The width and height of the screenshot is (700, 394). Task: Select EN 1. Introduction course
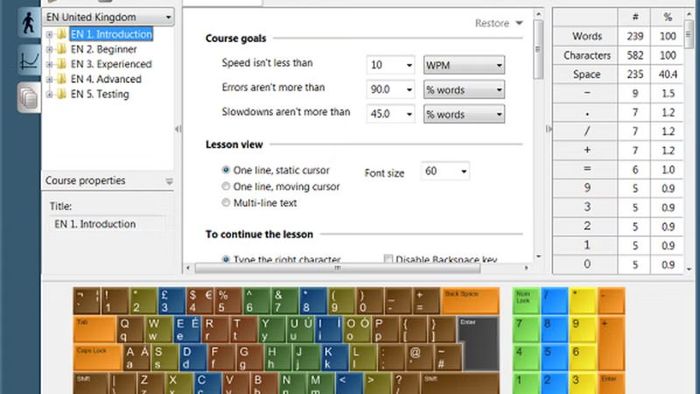pos(111,34)
